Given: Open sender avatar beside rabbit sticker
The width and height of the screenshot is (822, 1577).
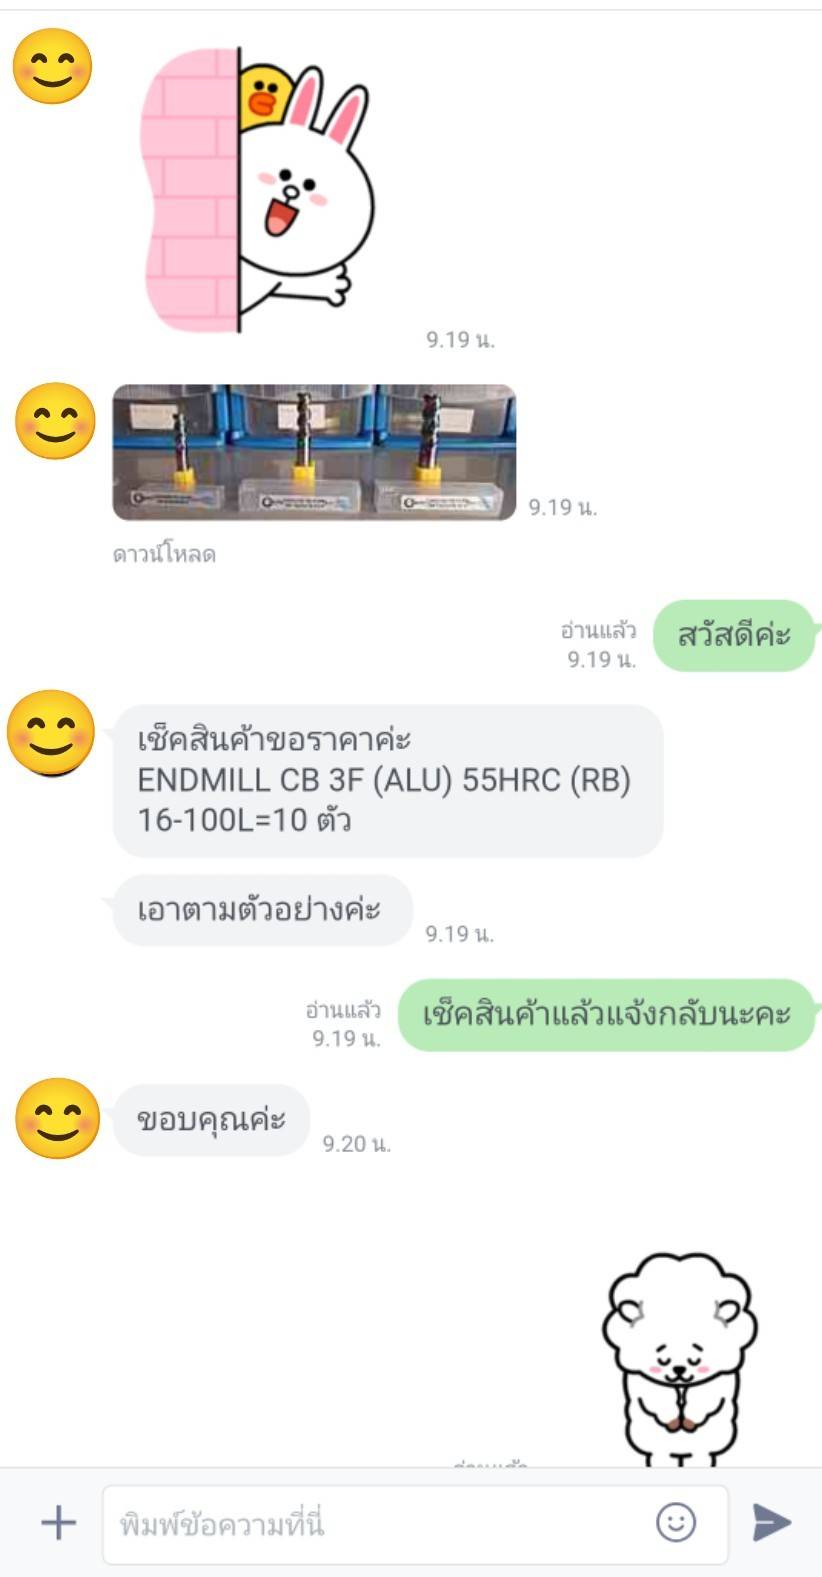Looking at the screenshot, I should click(52, 66).
